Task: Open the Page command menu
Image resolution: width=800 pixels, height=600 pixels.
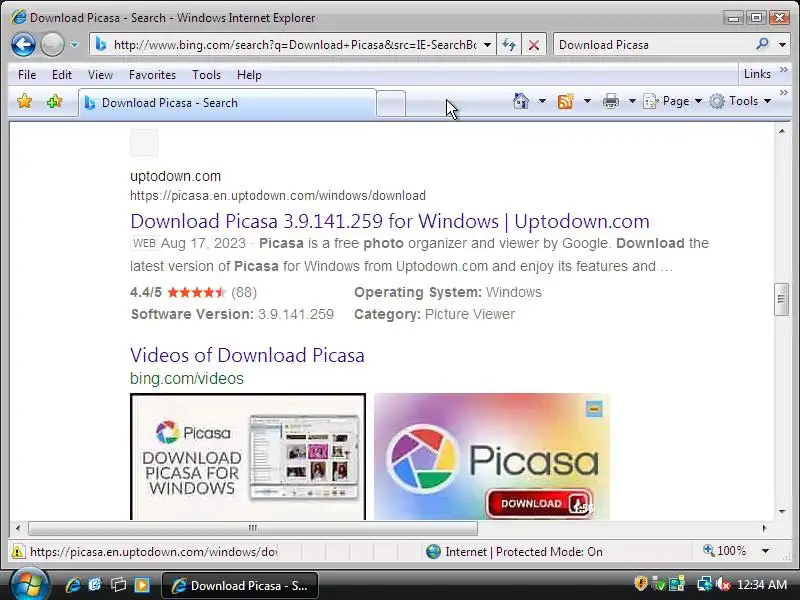Action: coord(672,101)
